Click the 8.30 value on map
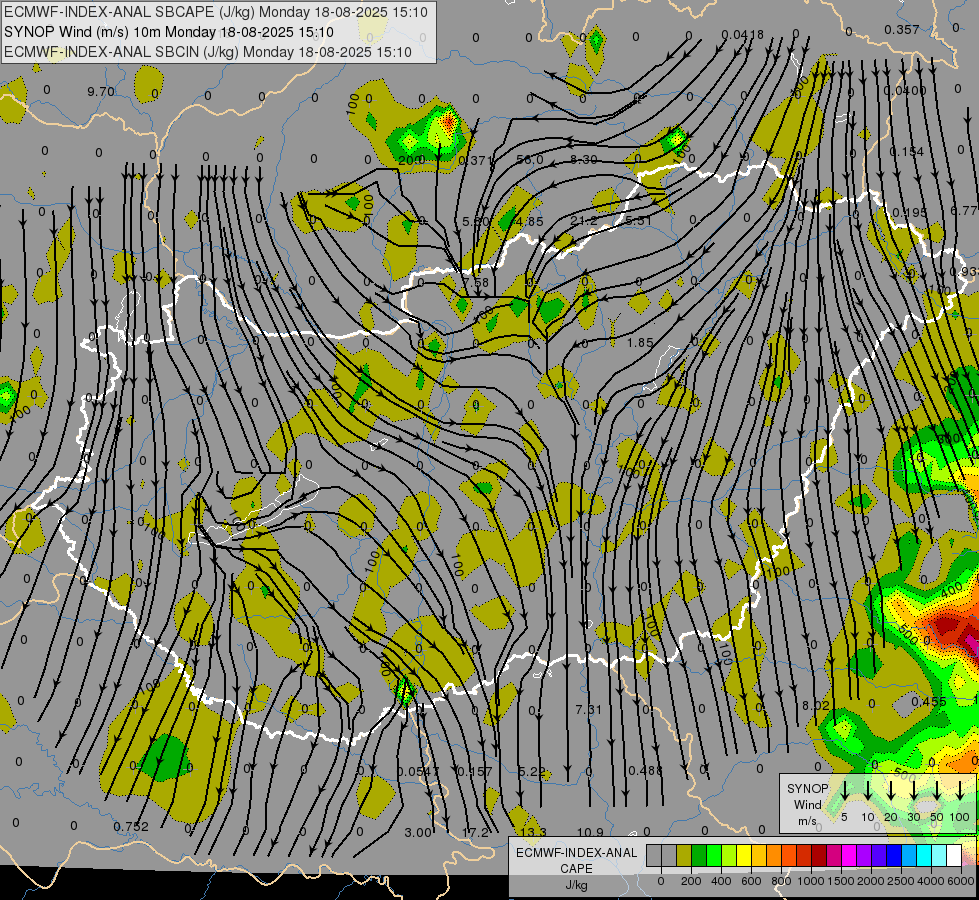This screenshot has height=900, width=979. (584, 160)
